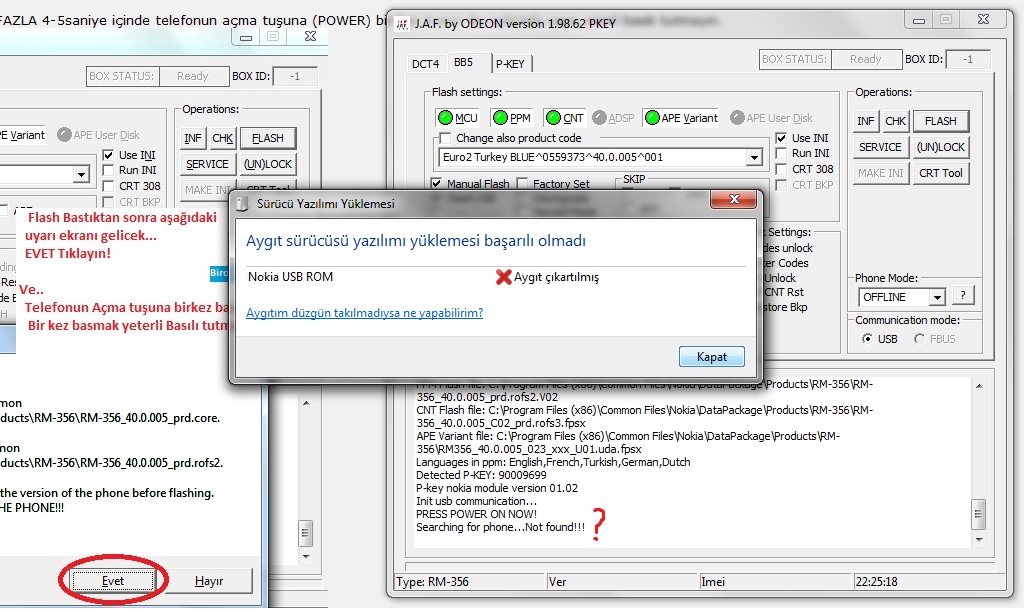The width and height of the screenshot is (1024, 609).
Task: Click FLASH in the main JAF window
Action: (x=940, y=121)
